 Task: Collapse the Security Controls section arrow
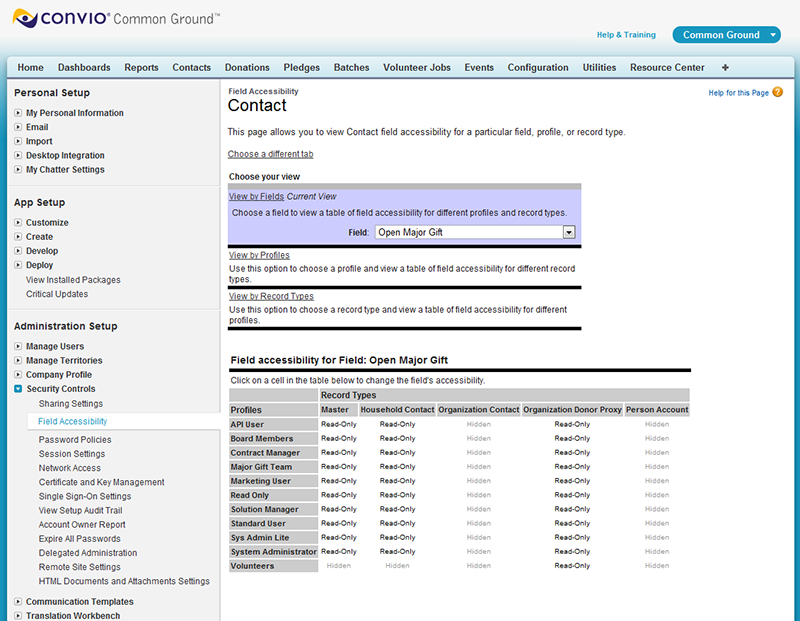(18, 389)
